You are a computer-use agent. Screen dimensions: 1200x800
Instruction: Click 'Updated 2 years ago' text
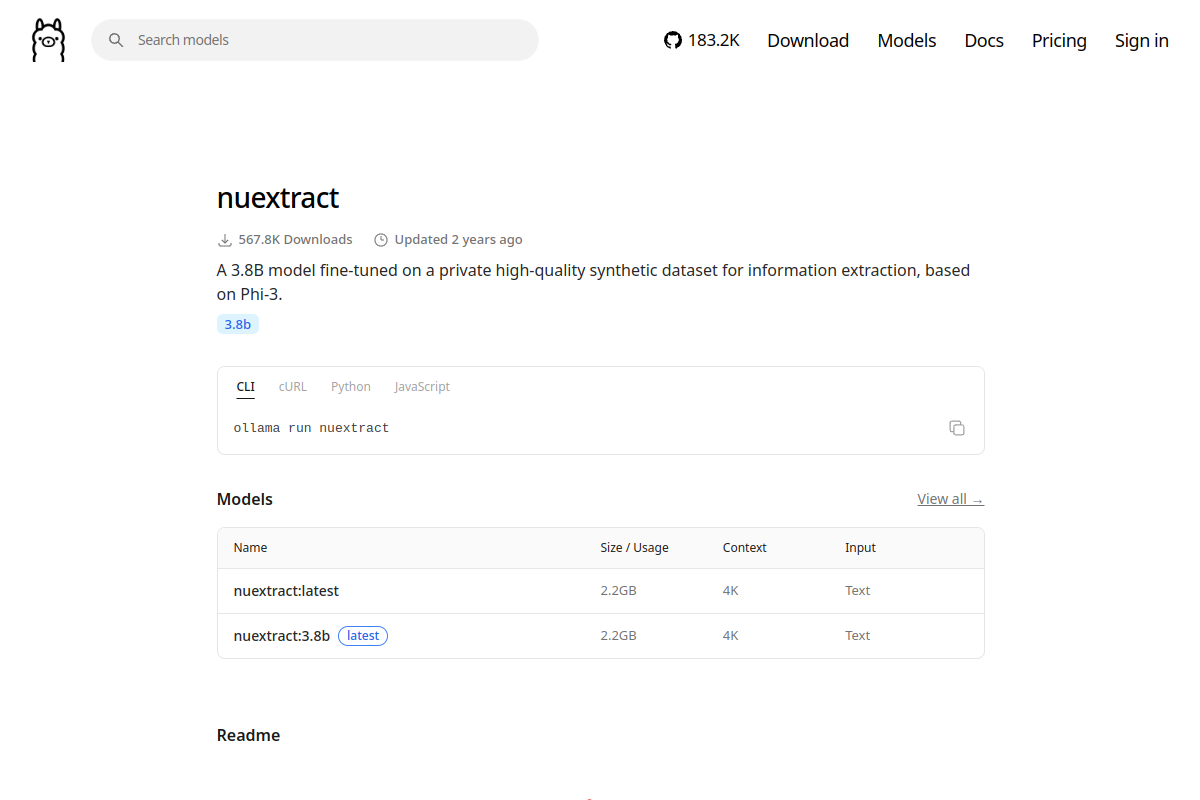pos(458,240)
